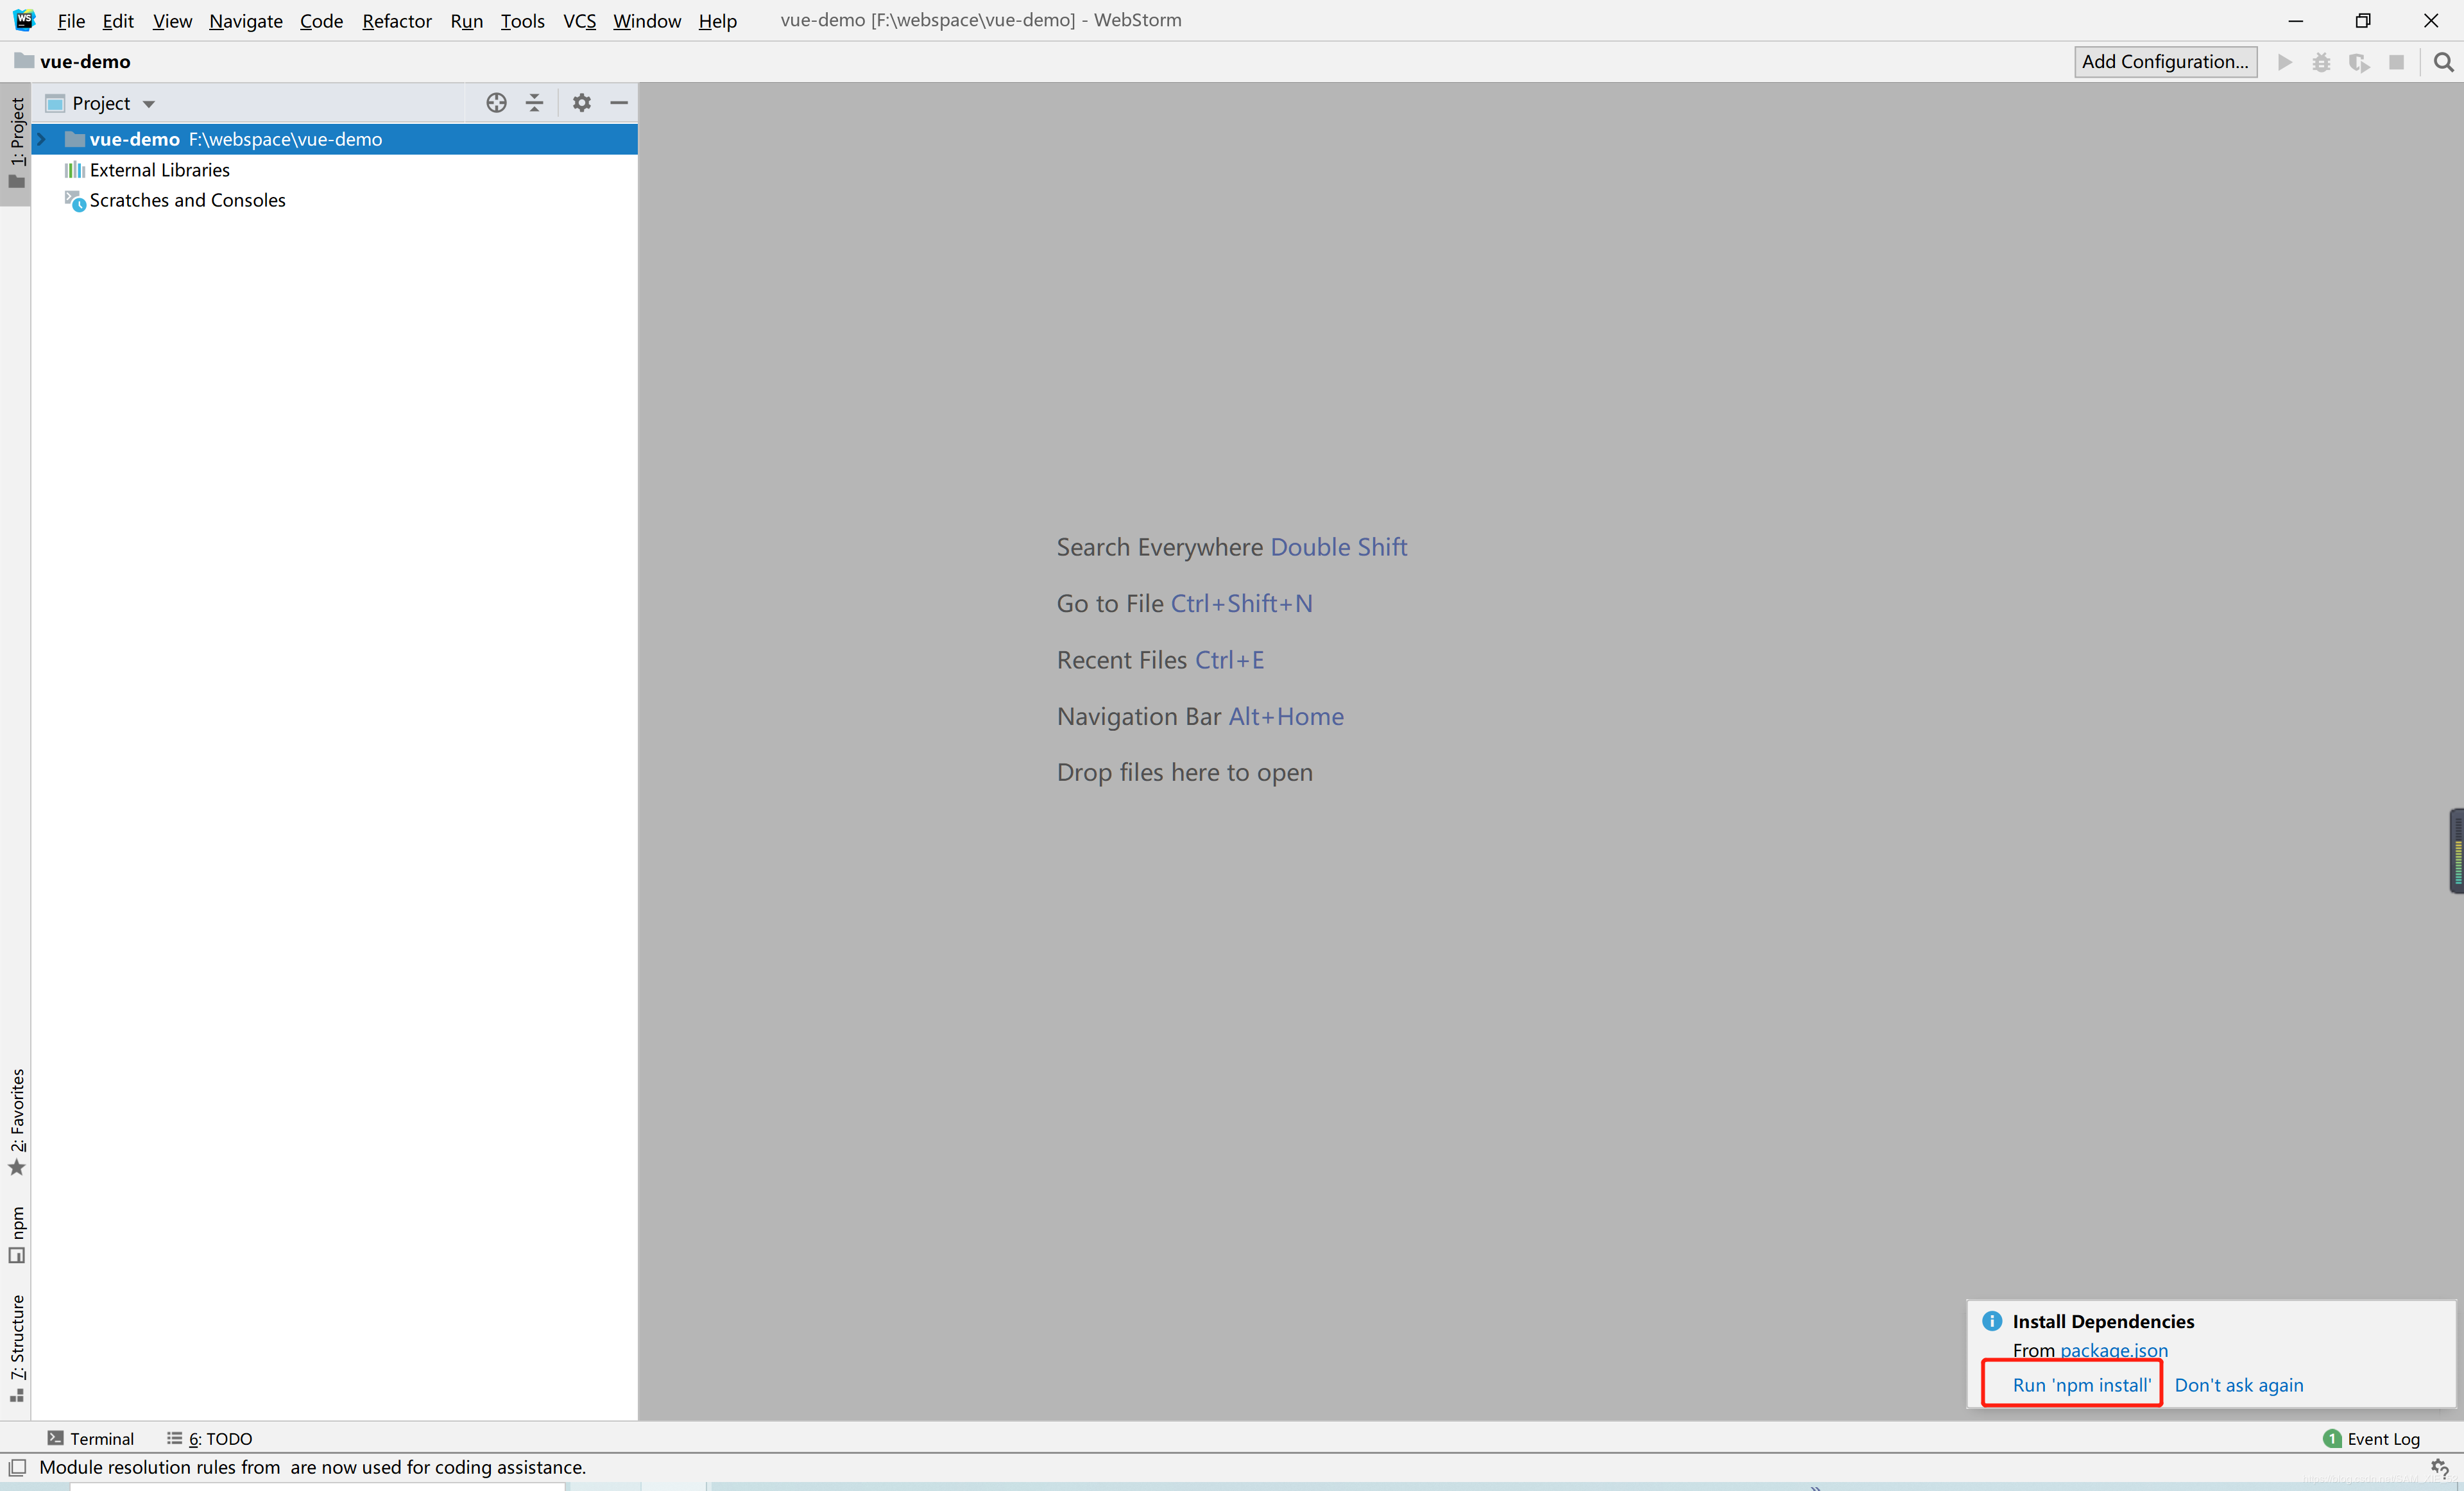Click 'Search Everywhere Double Shift' hint
The width and height of the screenshot is (2464, 1491).
[1231, 548]
